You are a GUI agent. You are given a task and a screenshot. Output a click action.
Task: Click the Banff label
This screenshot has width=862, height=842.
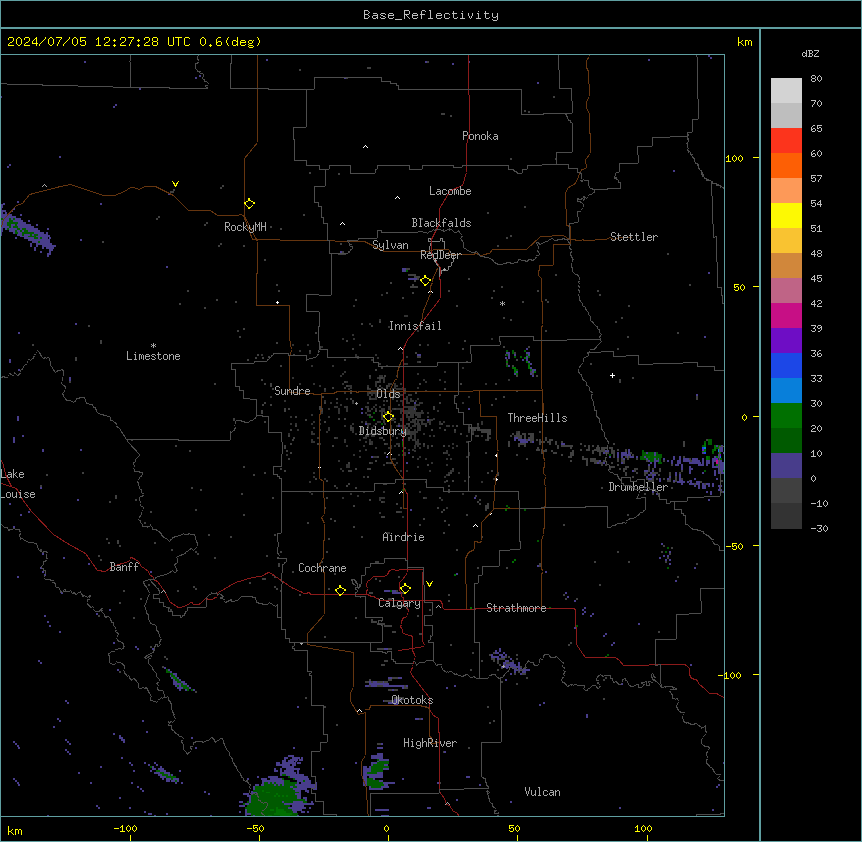click(124, 567)
